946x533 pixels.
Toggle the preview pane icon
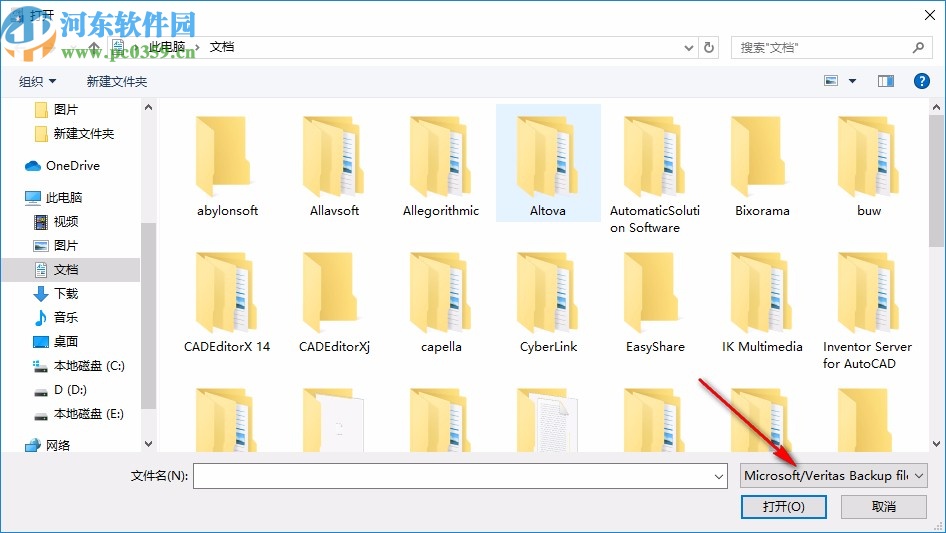point(886,81)
